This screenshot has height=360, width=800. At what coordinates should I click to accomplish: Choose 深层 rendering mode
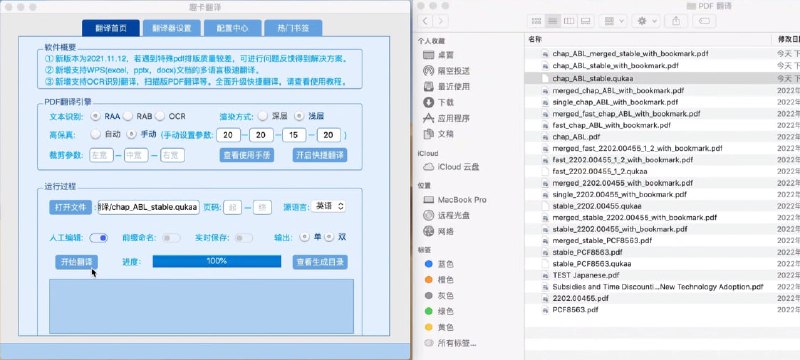coord(262,116)
